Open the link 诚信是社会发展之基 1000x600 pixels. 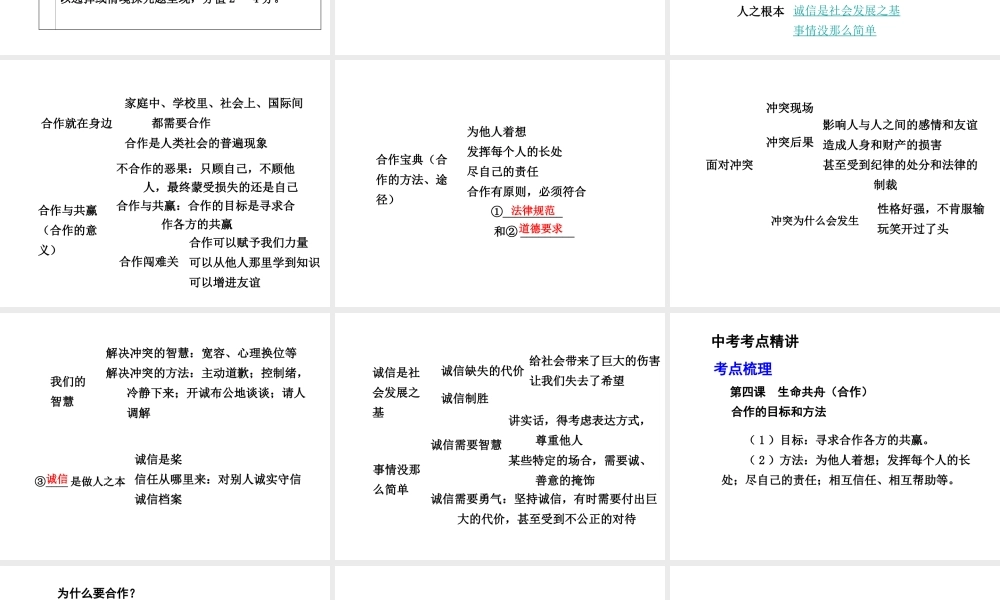(x=846, y=10)
